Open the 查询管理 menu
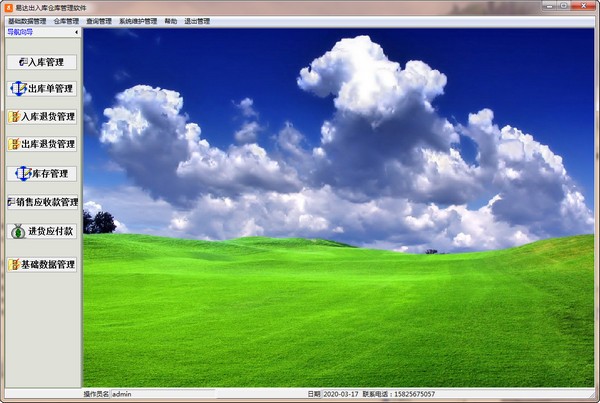 [x=99, y=21]
